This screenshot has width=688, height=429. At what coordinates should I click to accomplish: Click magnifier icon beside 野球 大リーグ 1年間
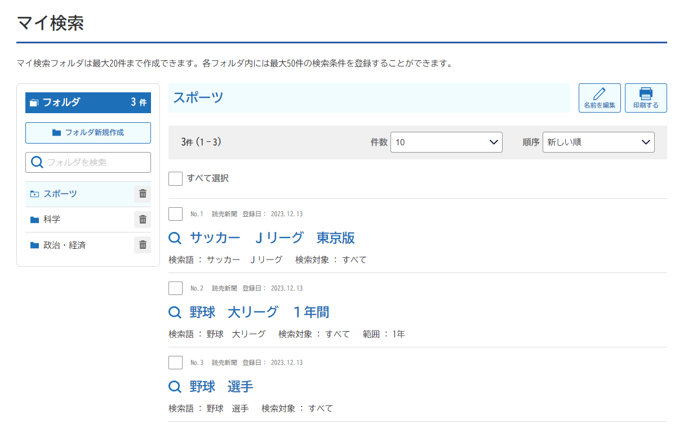coord(175,312)
